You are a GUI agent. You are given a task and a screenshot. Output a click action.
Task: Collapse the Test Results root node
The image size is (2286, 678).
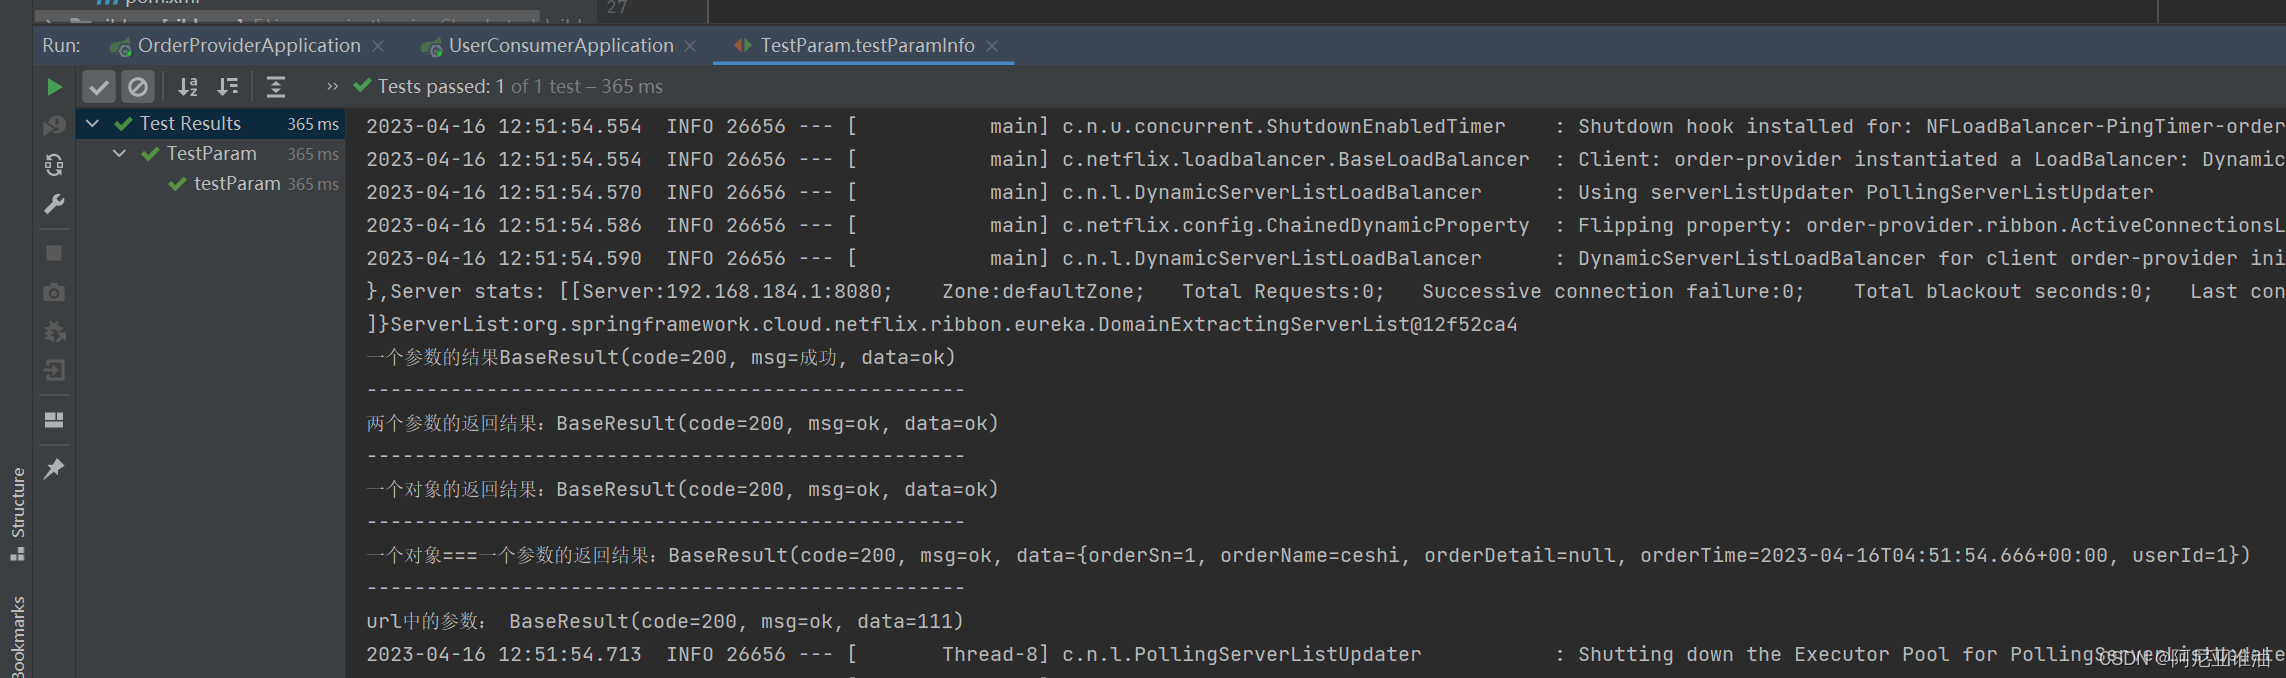click(x=93, y=123)
